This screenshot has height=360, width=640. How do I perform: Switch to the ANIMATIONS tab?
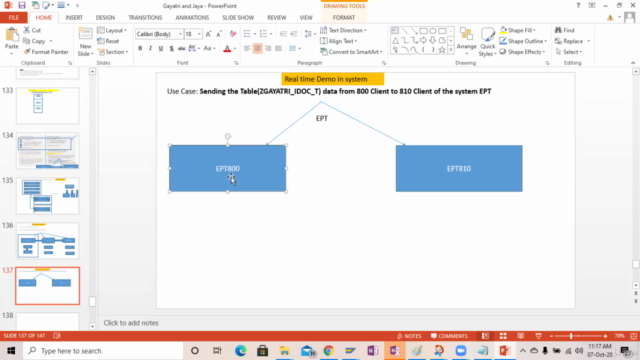[x=192, y=18]
